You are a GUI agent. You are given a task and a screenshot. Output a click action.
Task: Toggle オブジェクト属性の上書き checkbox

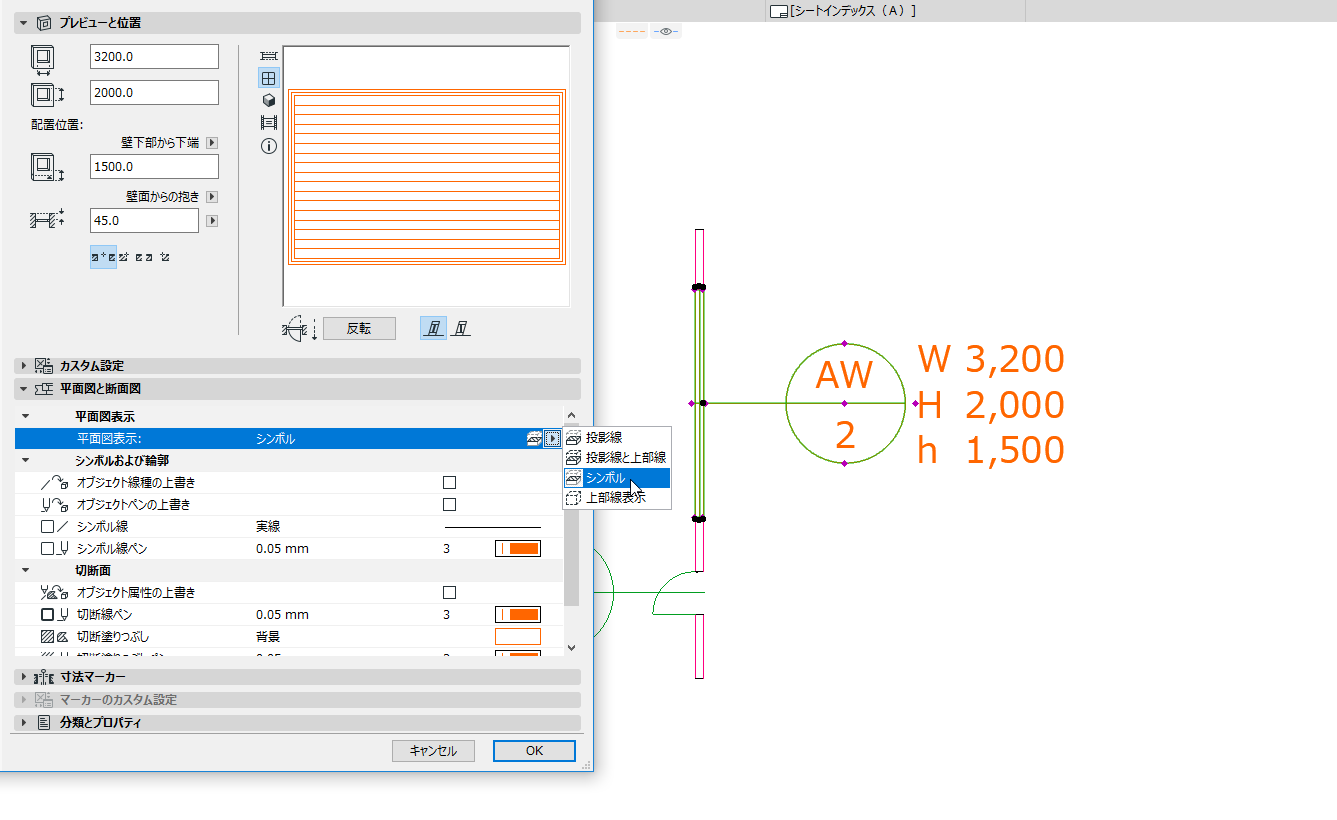[x=449, y=593]
